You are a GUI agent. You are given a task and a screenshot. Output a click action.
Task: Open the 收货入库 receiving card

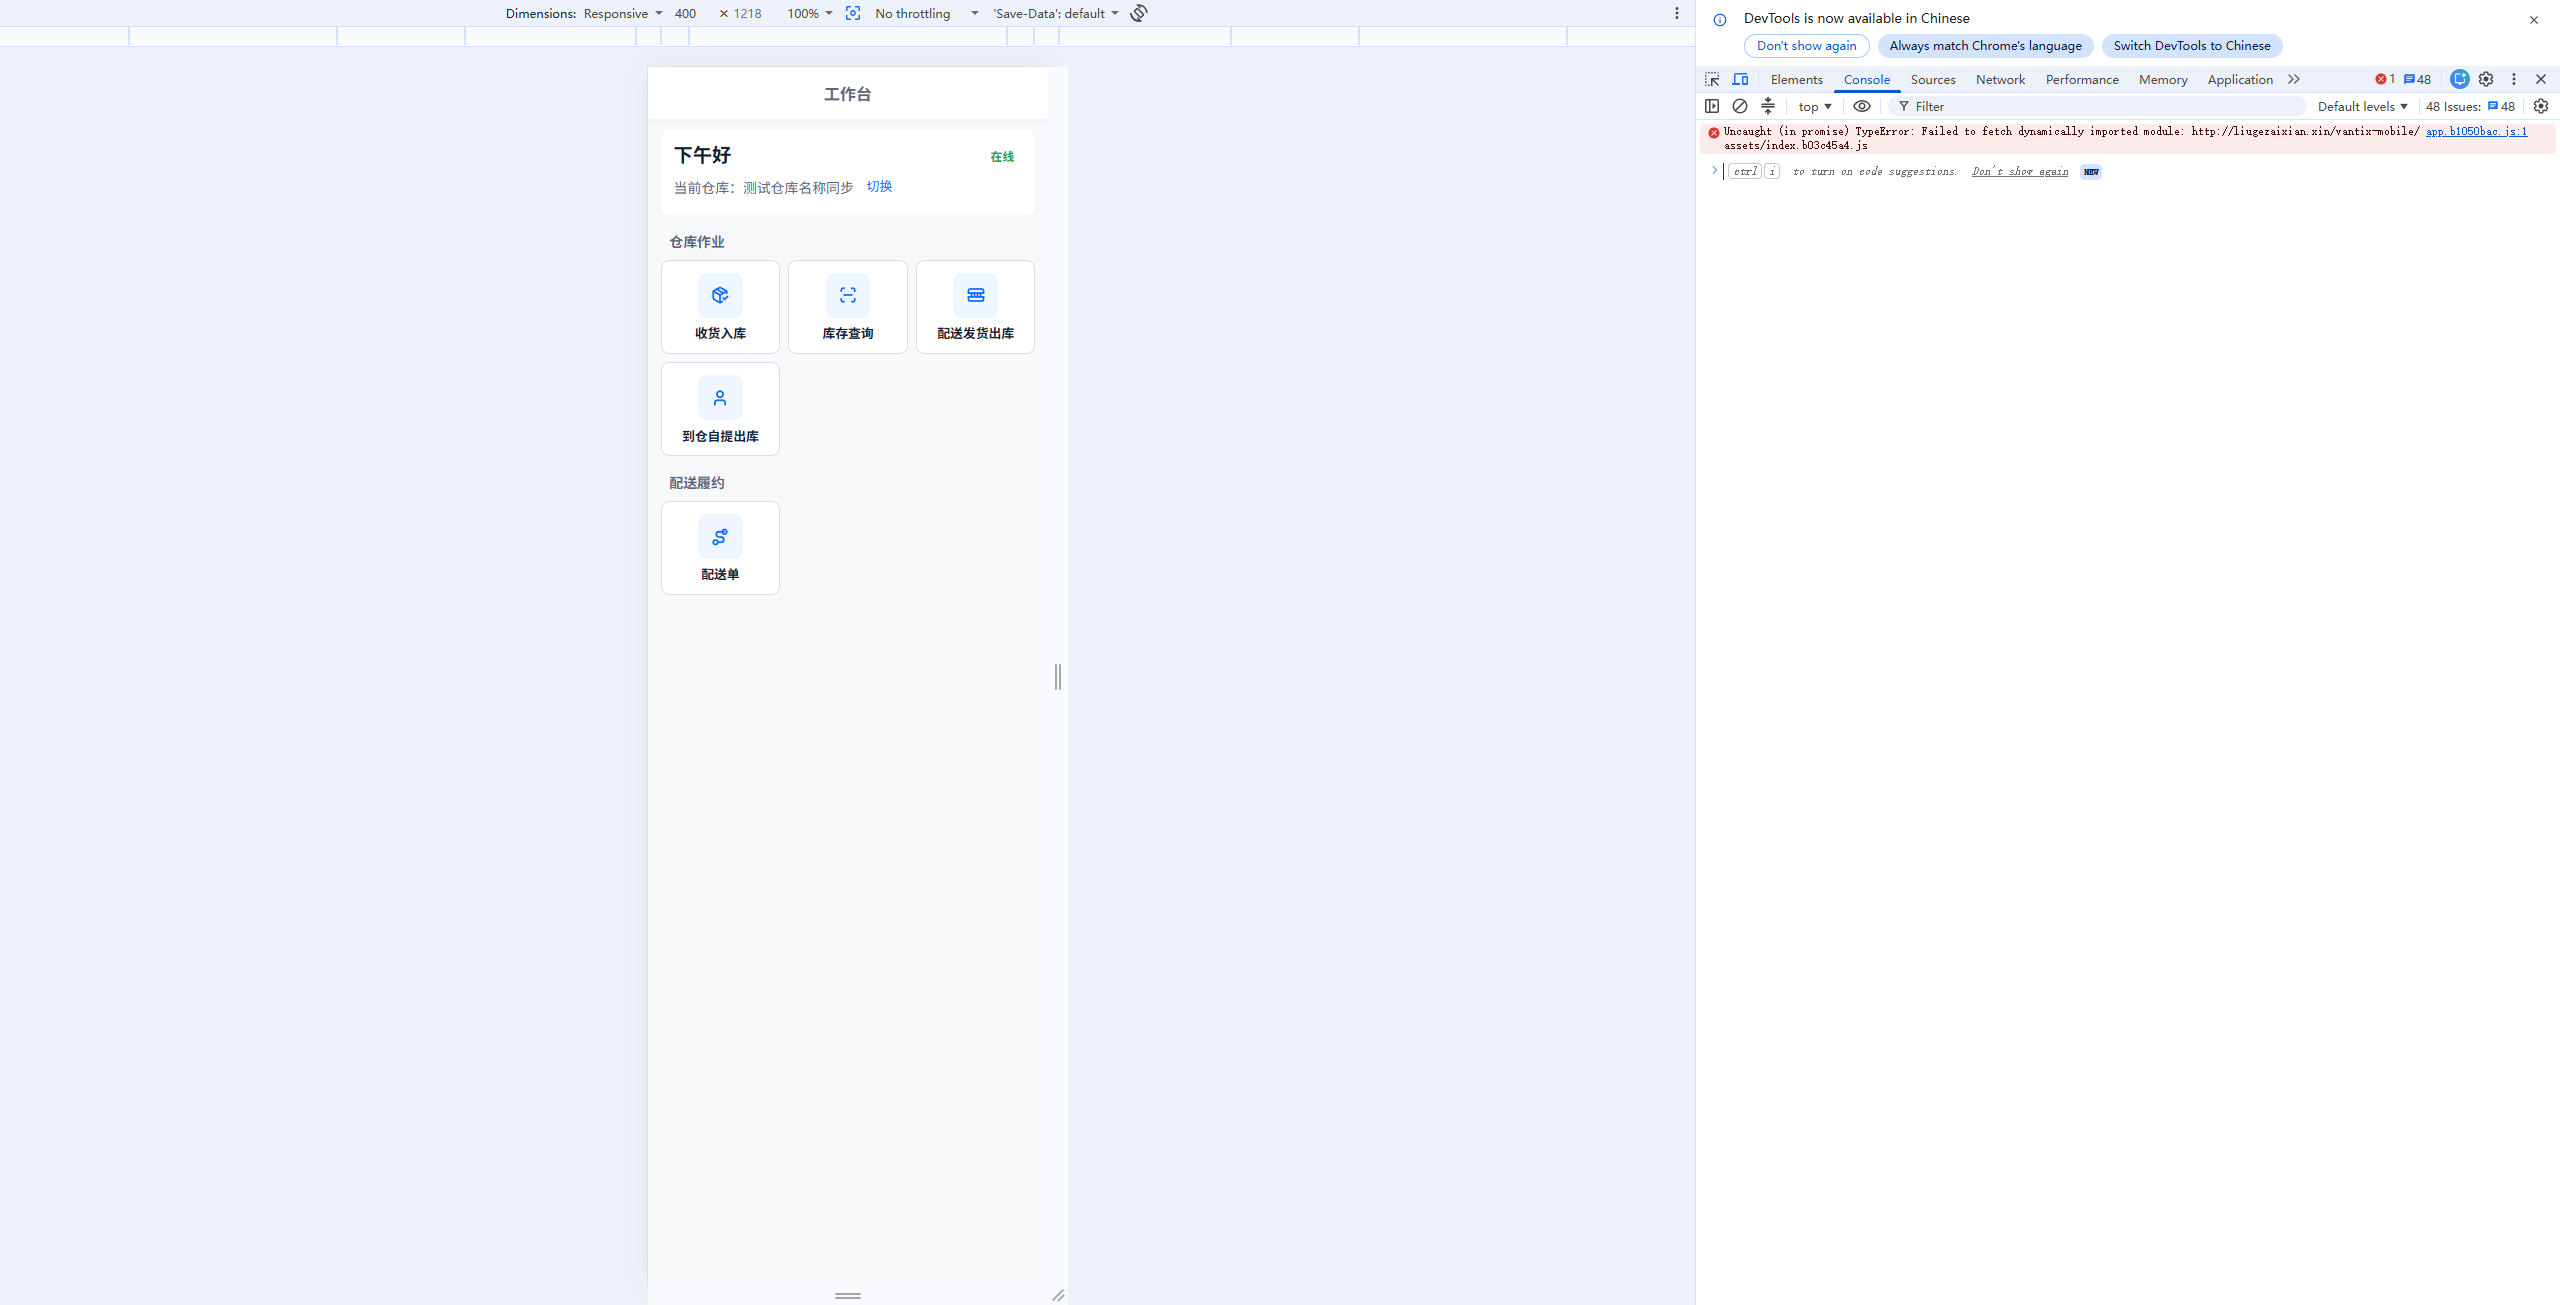[x=720, y=307]
